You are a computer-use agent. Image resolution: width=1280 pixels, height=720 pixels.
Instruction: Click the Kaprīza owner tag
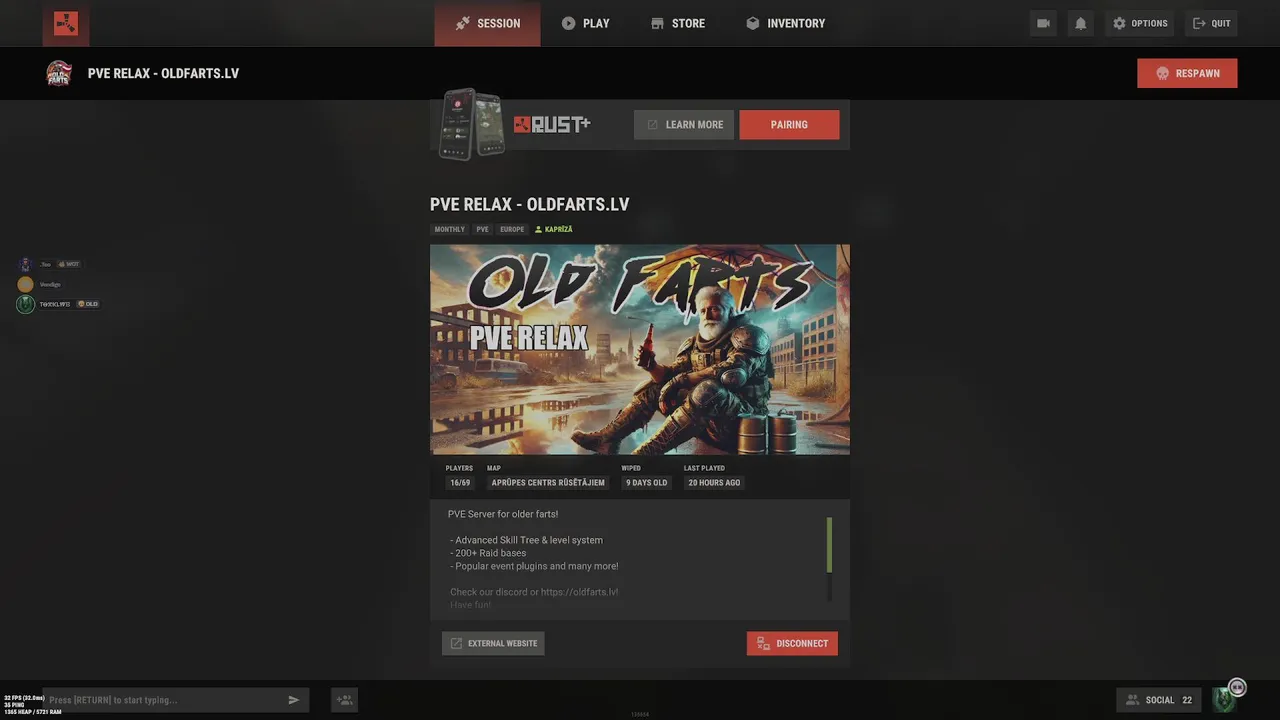(553, 229)
